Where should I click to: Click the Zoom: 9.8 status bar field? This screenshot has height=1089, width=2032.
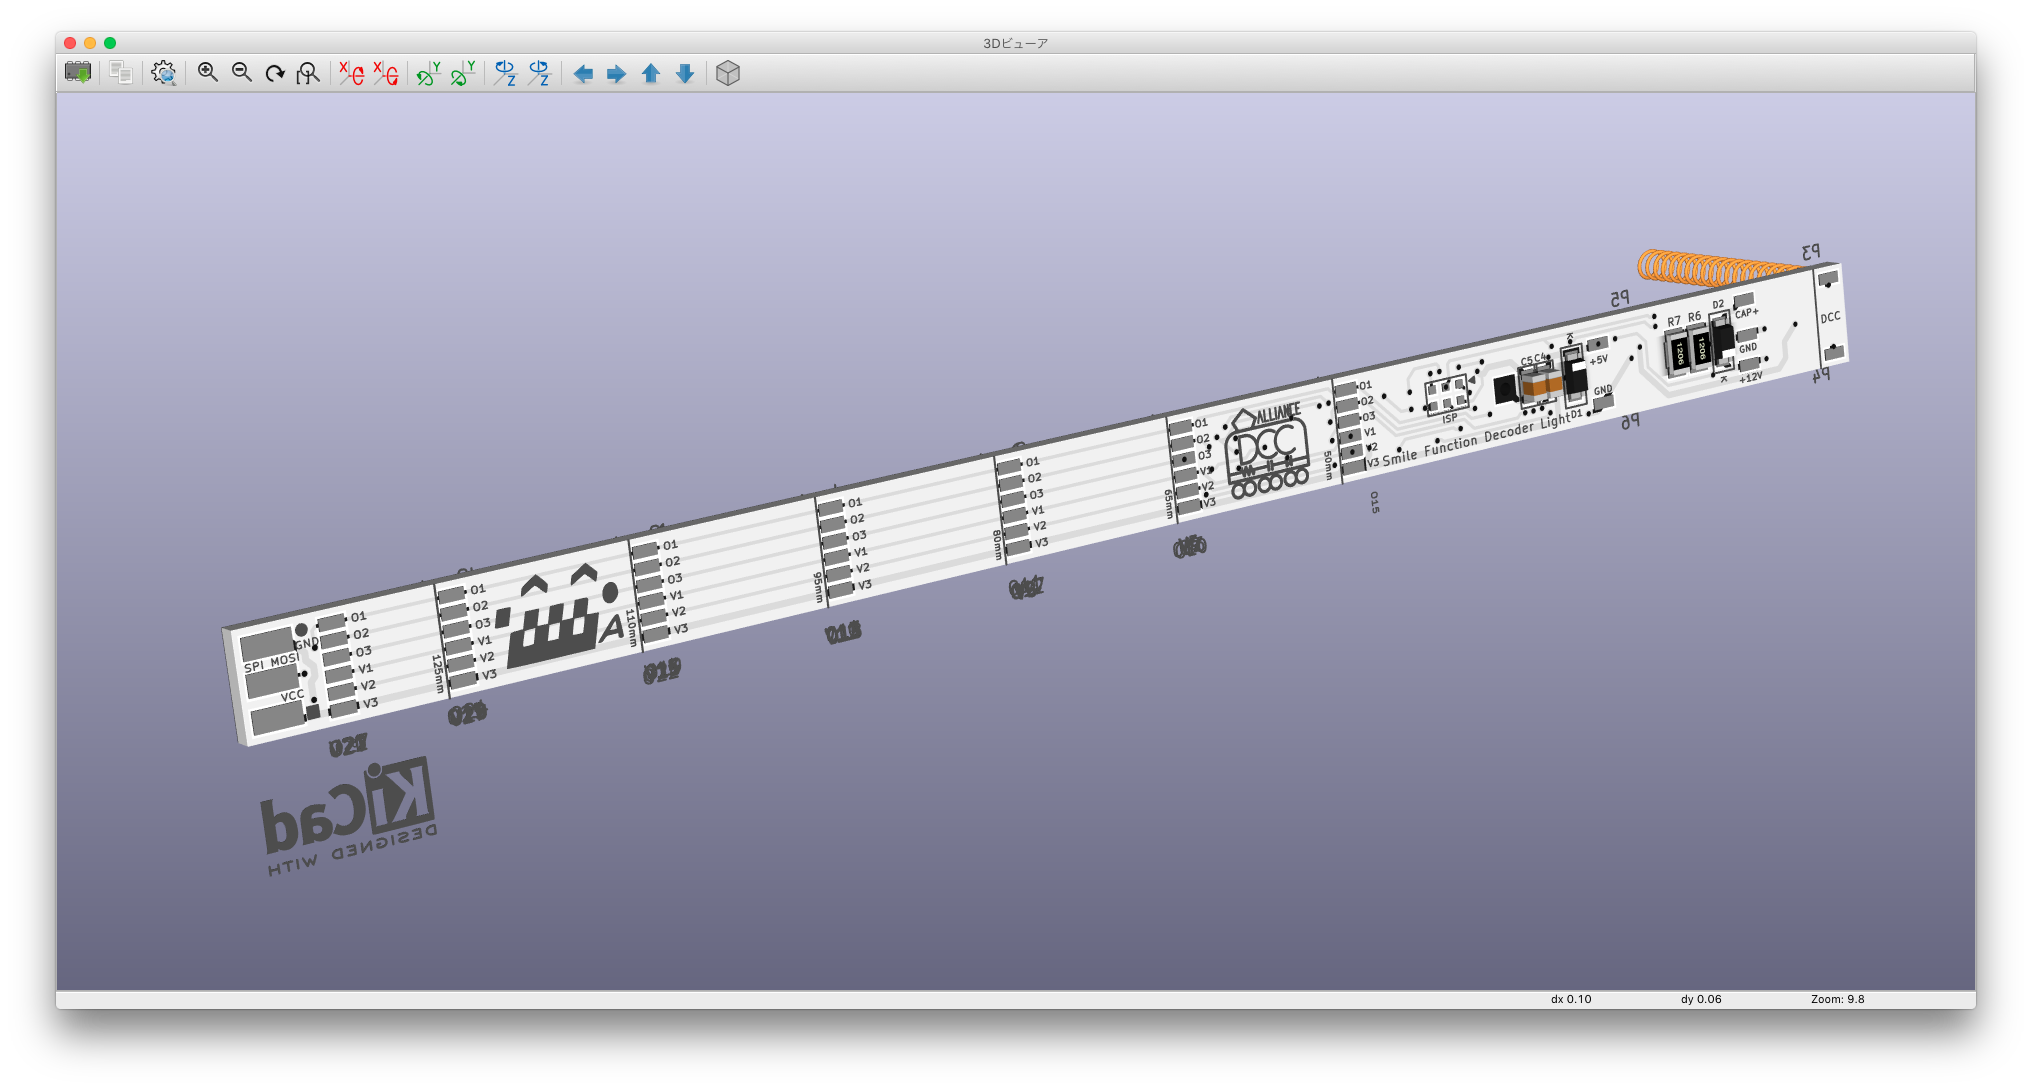pyautogui.click(x=1837, y=999)
